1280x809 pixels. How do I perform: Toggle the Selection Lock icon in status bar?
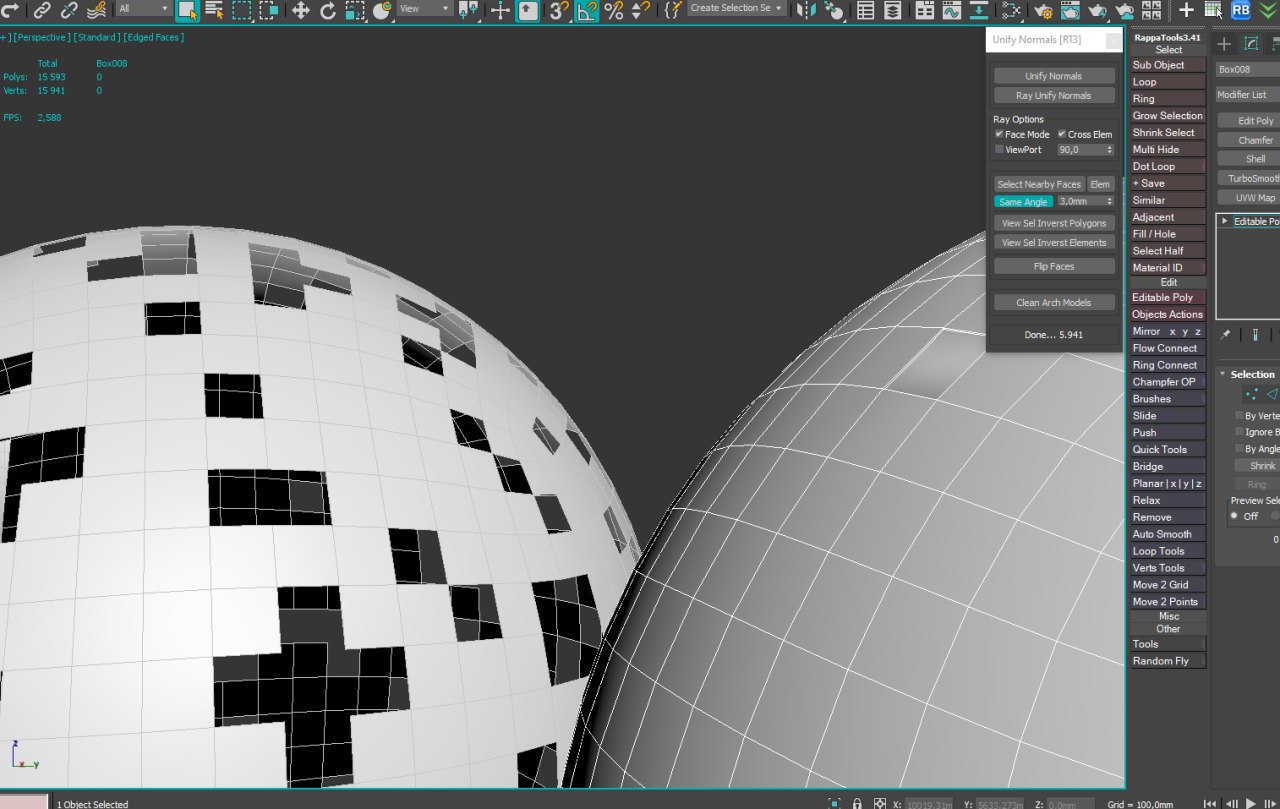[x=857, y=803]
